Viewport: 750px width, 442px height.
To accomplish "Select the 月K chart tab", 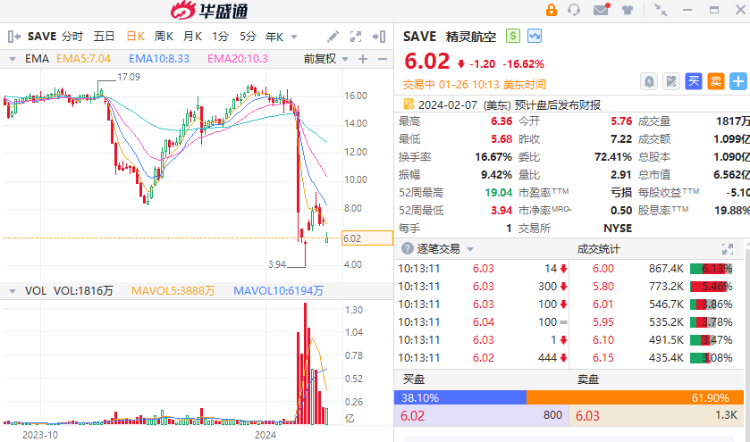I will (192, 36).
